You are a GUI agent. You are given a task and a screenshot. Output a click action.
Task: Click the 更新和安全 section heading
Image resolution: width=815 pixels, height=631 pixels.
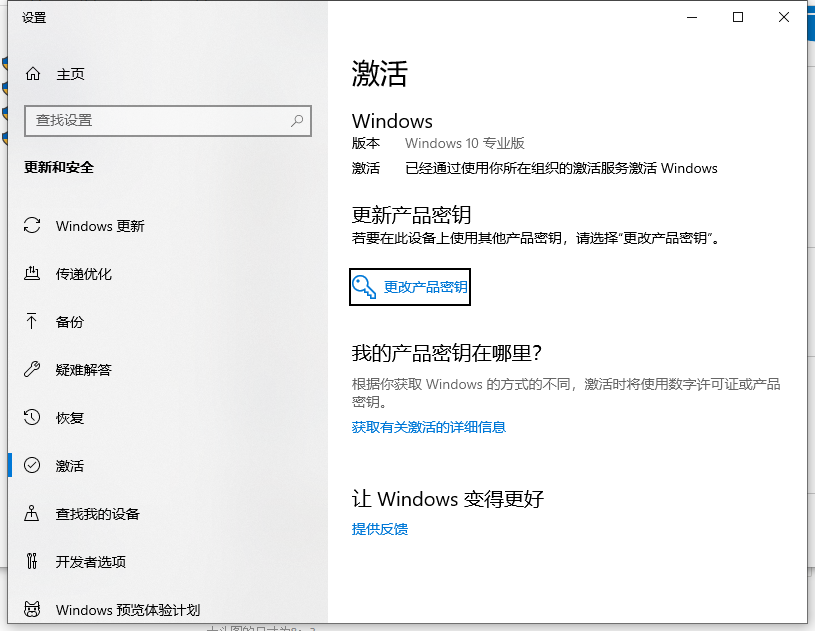click(59, 167)
